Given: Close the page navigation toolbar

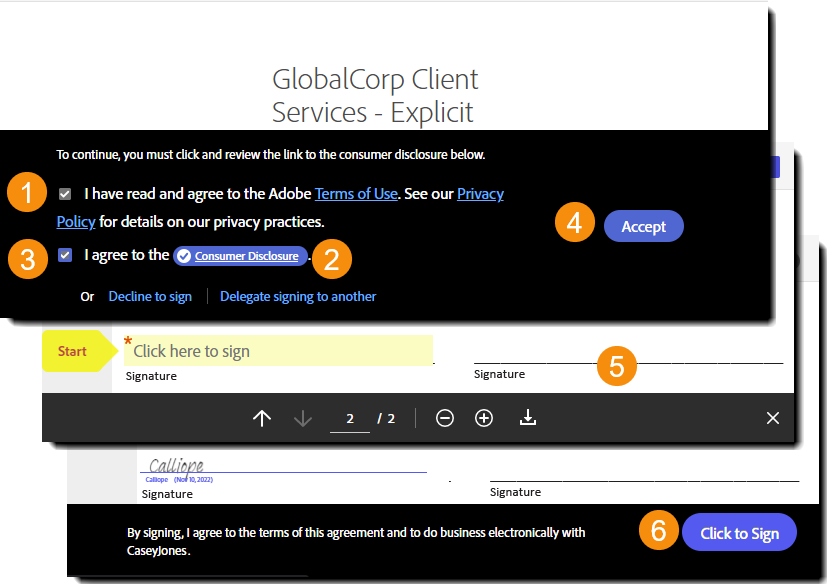Looking at the screenshot, I should click(x=772, y=418).
